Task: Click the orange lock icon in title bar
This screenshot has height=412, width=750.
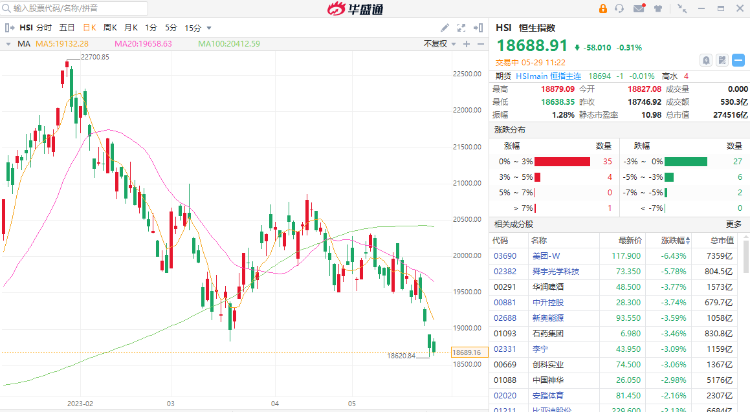Action: click(x=603, y=9)
